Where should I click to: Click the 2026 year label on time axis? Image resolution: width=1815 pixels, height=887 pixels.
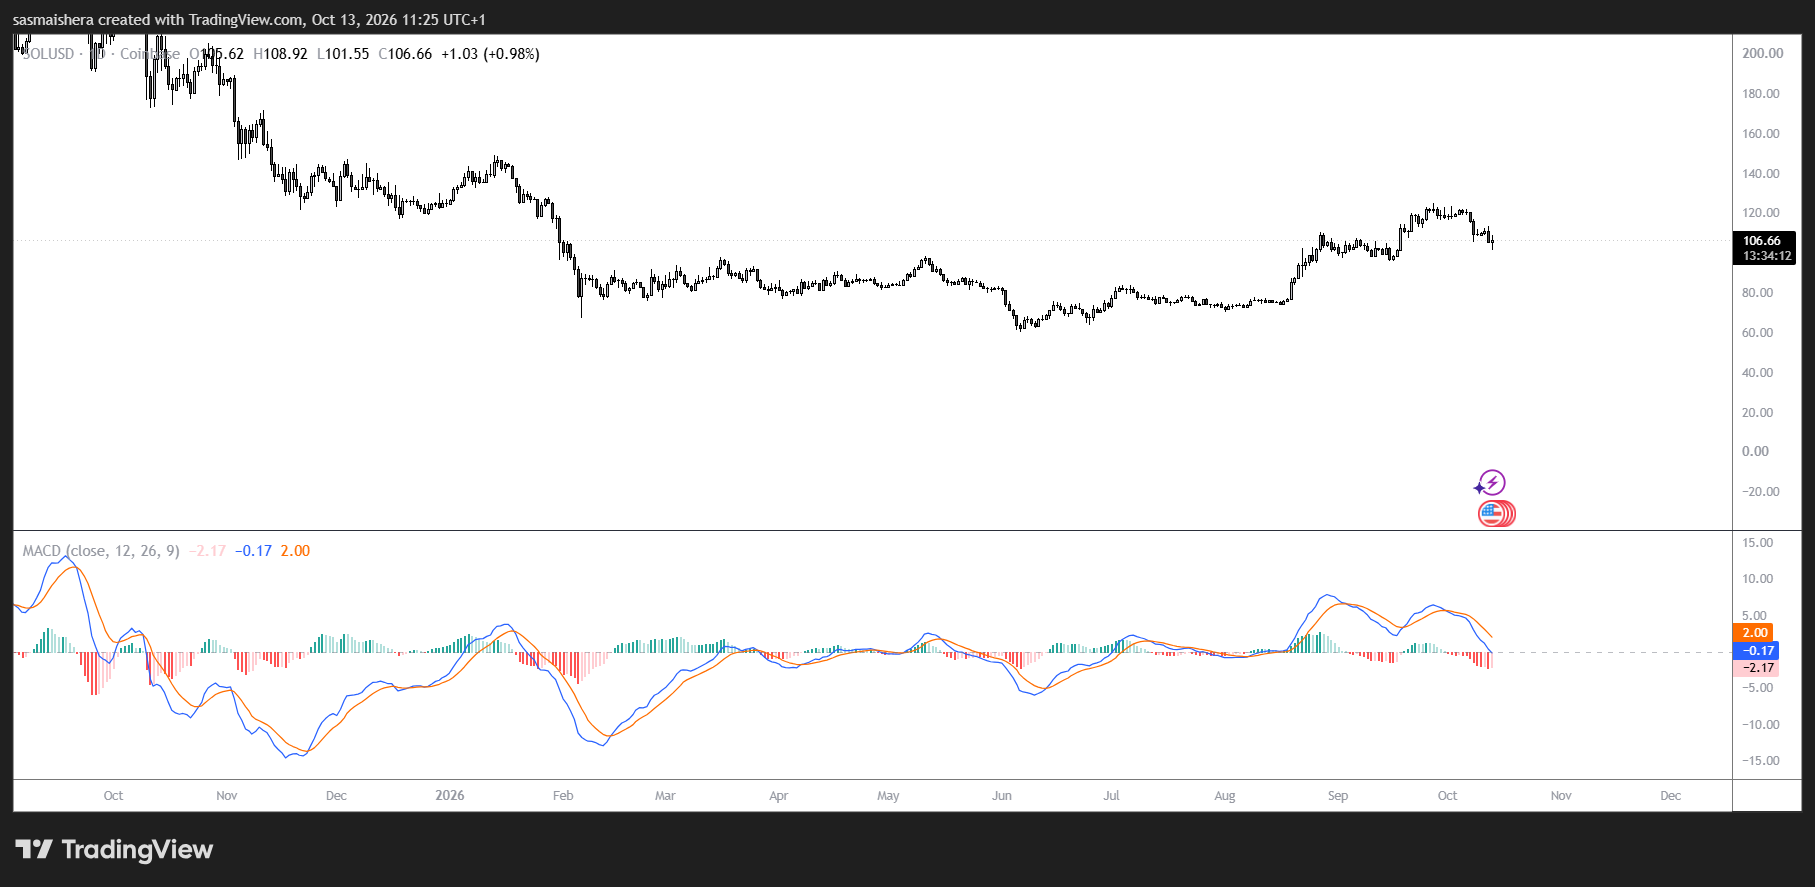tap(450, 796)
